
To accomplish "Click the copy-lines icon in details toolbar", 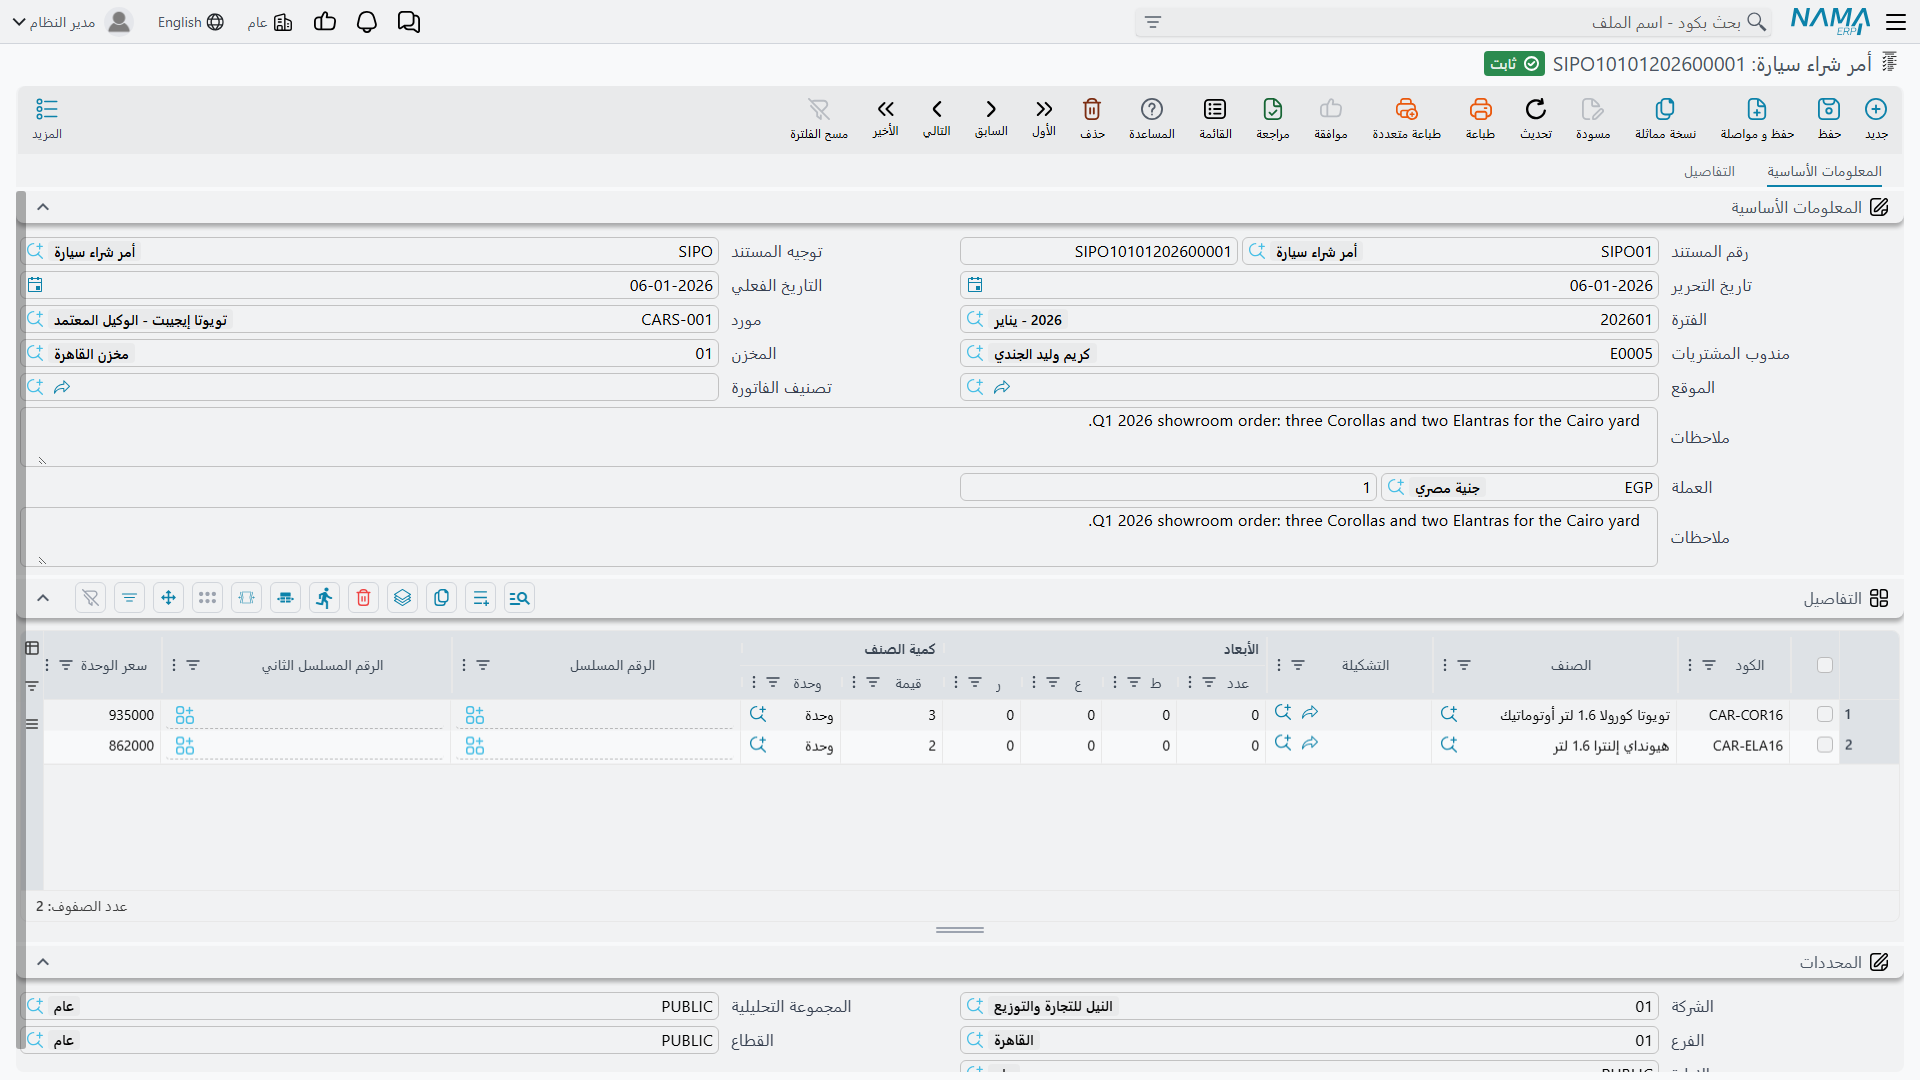I will coord(442,598).
